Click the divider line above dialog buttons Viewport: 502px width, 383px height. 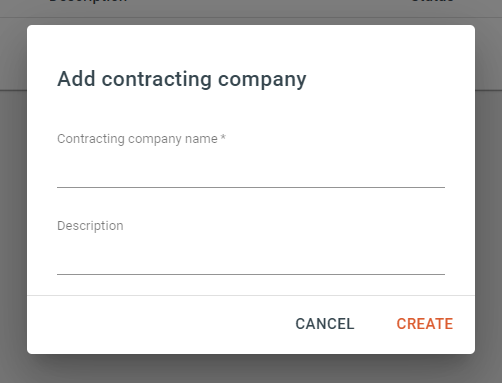tap(251, 295)
